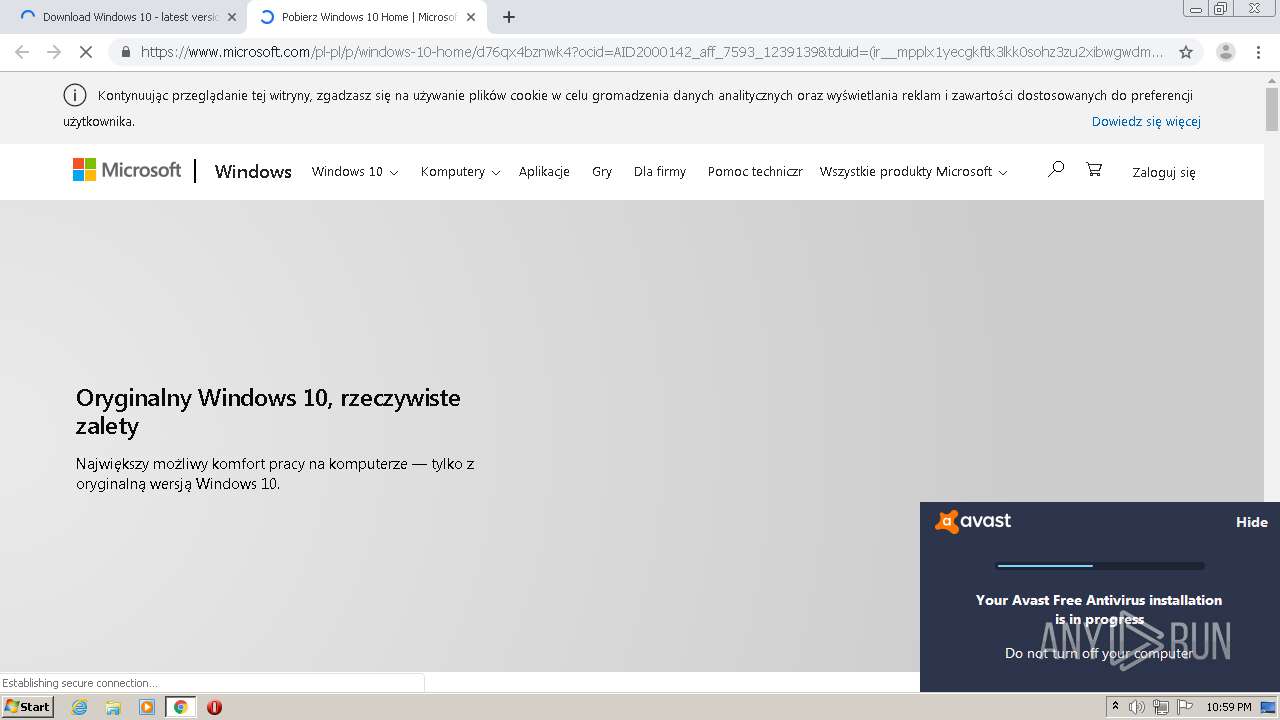Bookmark this page with the star
The height and width of the screenshot is (720, 1280).
[x=1186, y=52]
